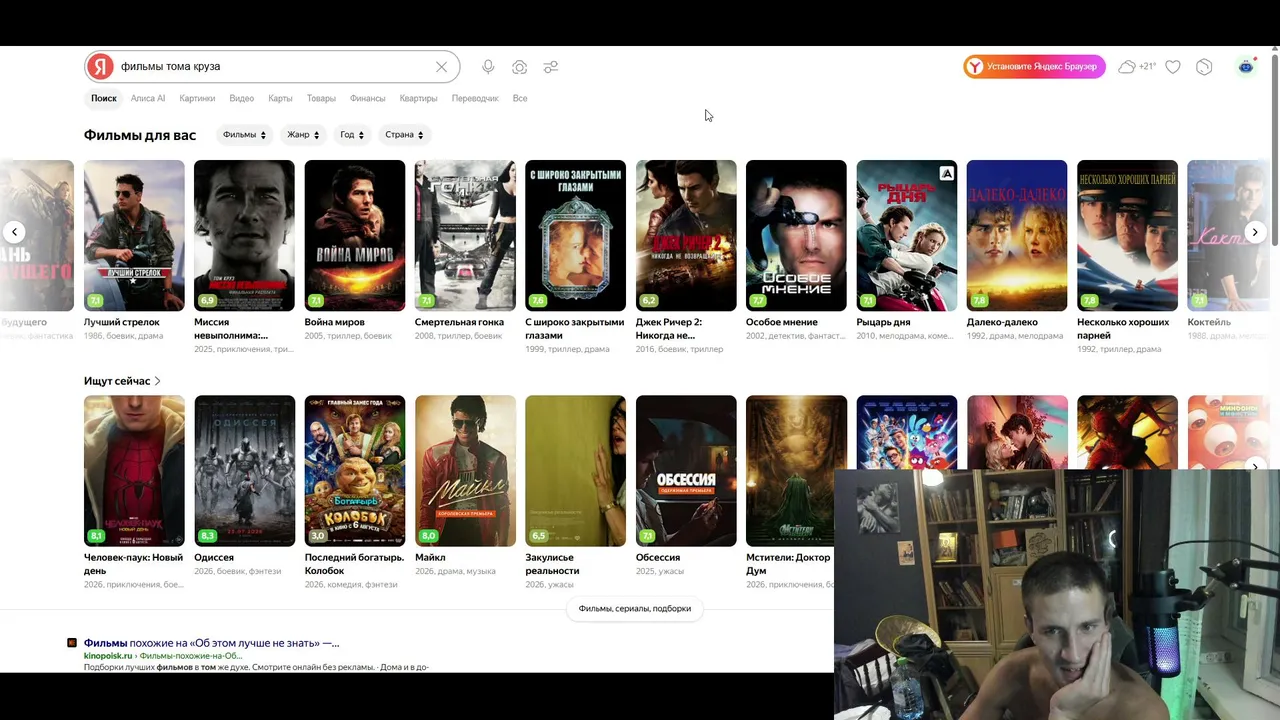Open the Мстители: Доктор Дум poster
The width and height of the screenshot is (1280, 720).
pos(796,471)
